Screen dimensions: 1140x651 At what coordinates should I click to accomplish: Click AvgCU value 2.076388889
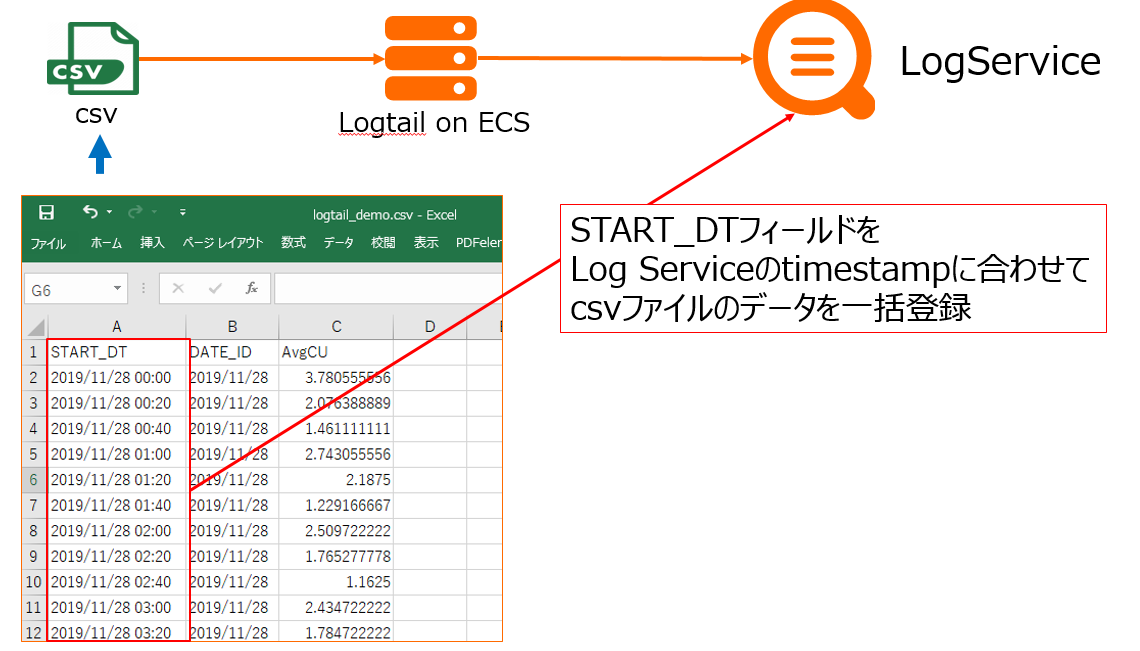(x=336, y=404)
